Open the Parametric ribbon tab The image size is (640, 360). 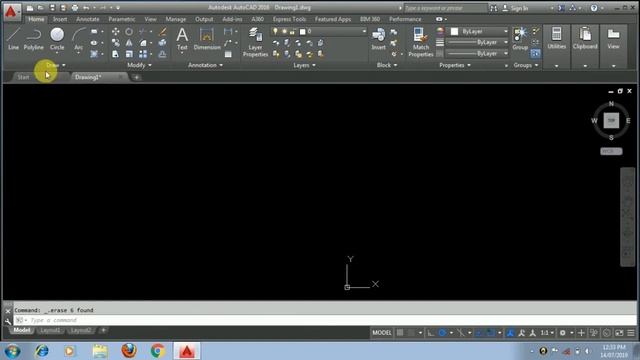click(122, 19)
